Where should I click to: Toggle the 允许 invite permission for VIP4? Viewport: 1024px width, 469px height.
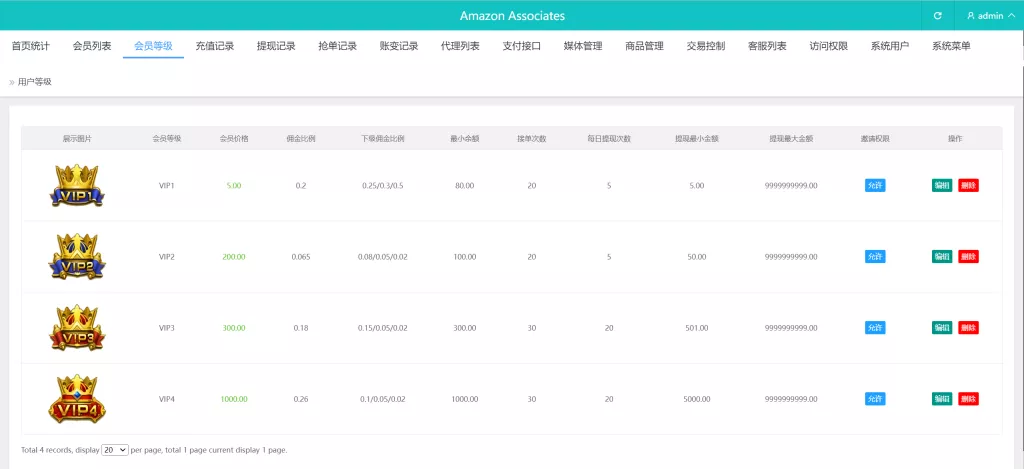point(875,399)
